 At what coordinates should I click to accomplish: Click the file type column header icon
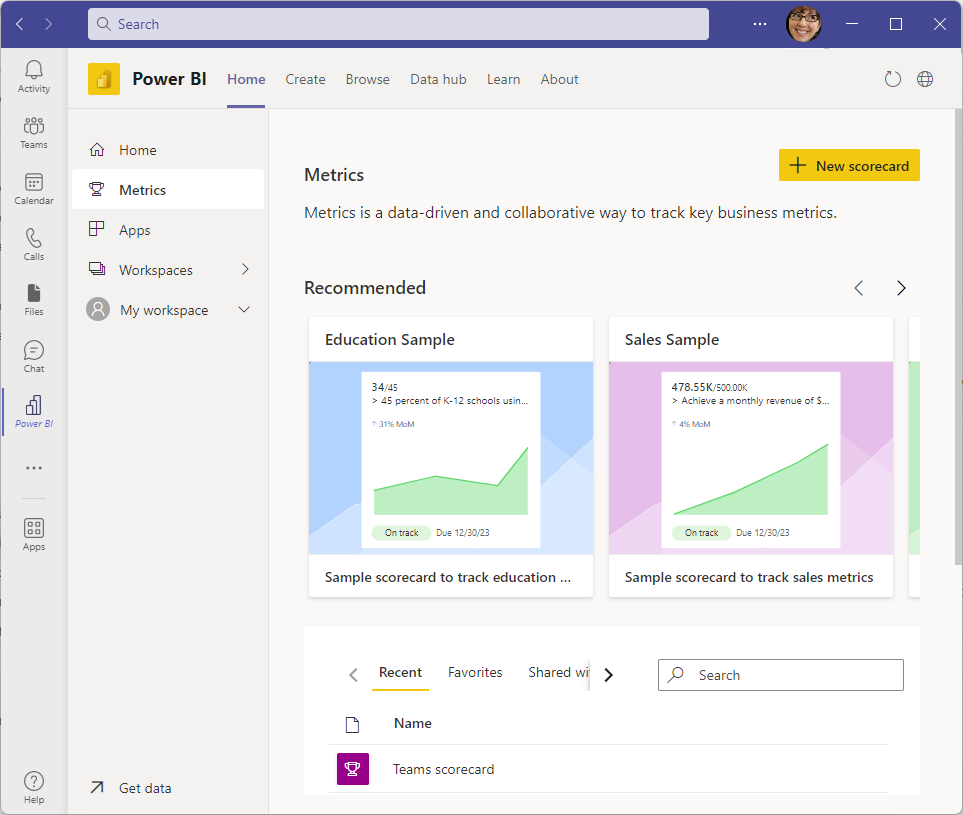click(352, 725)
